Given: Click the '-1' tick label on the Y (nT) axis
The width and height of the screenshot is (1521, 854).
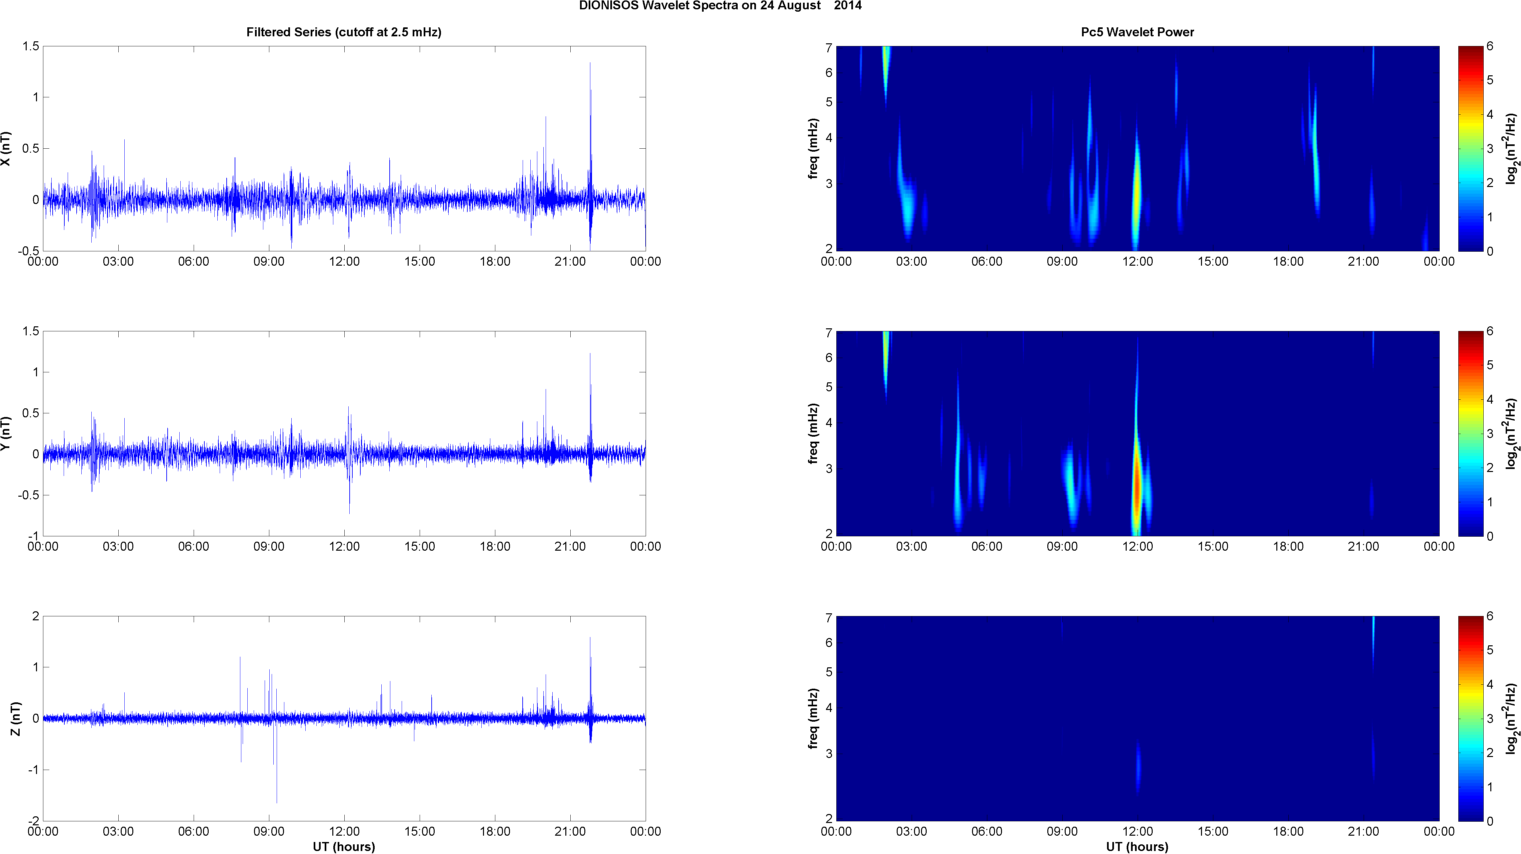Looking at the screenshot, I should point(33,537).
